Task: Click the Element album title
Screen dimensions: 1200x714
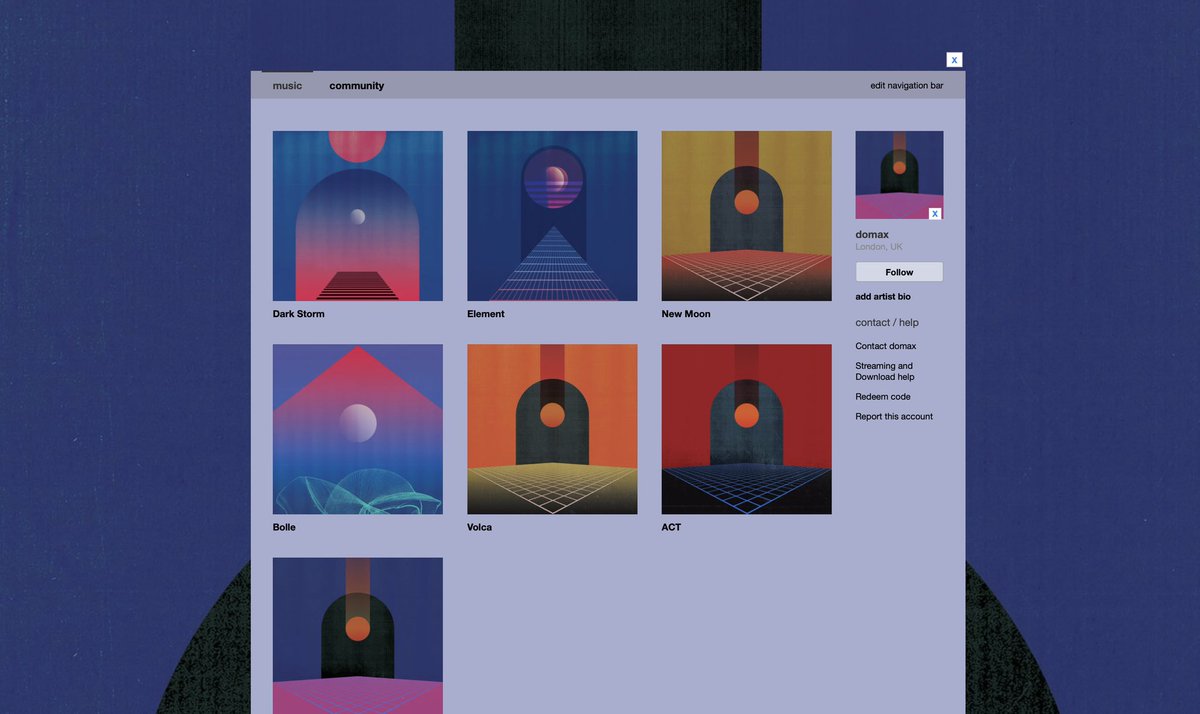Action: 486,314
